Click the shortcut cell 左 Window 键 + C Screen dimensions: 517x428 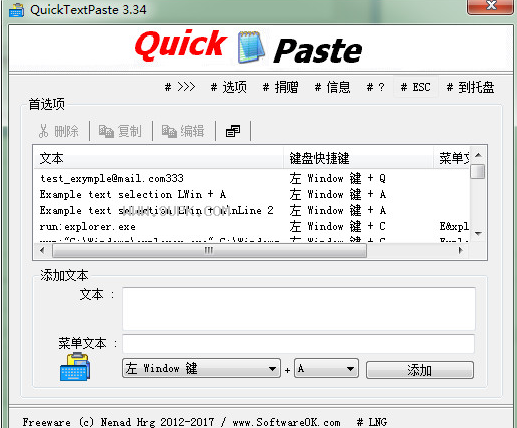tap(337, 227)
